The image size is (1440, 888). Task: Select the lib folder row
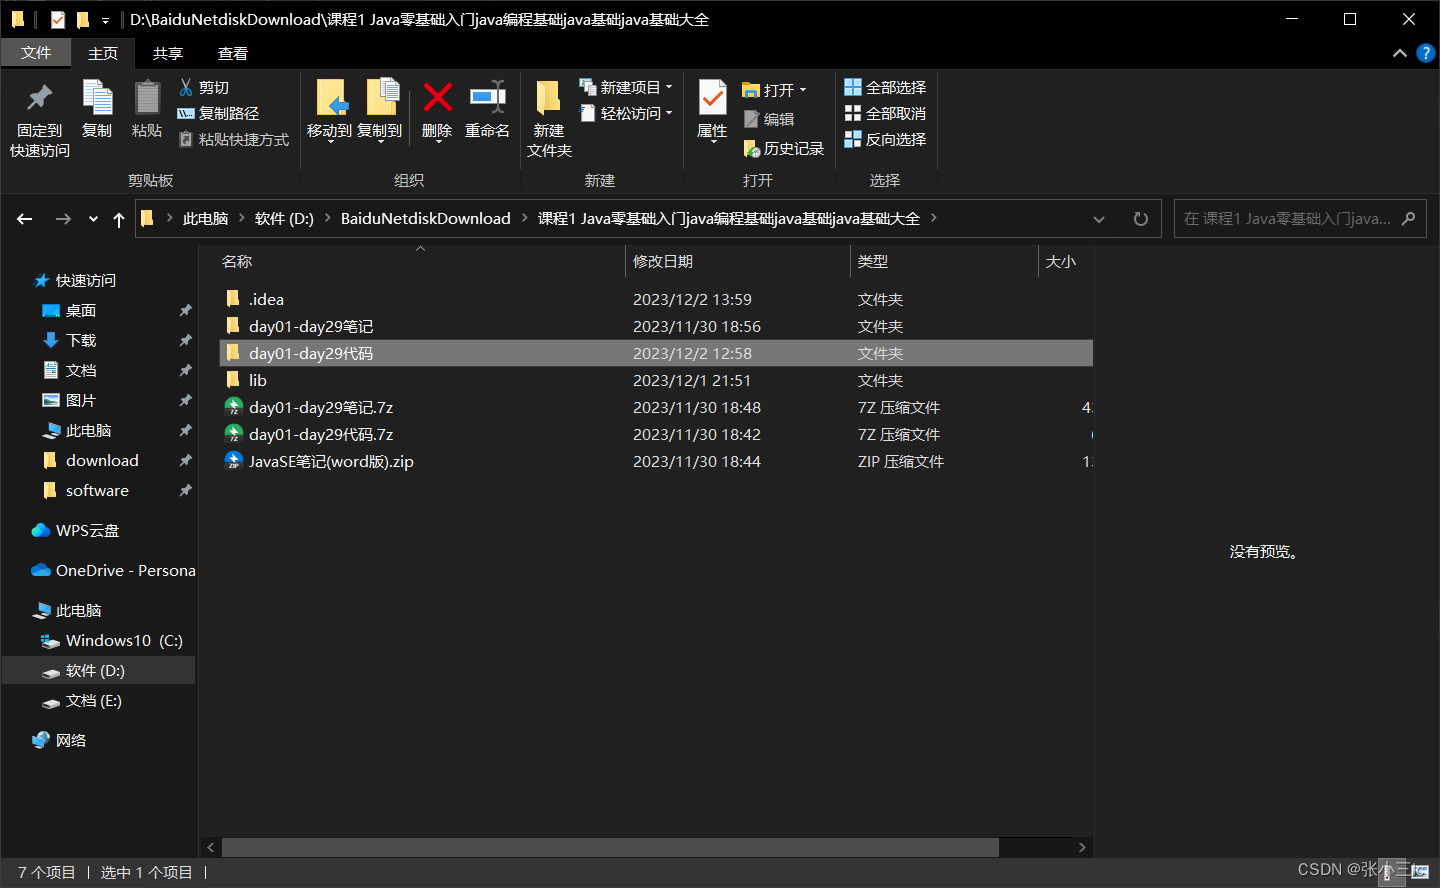coord(655,380)
